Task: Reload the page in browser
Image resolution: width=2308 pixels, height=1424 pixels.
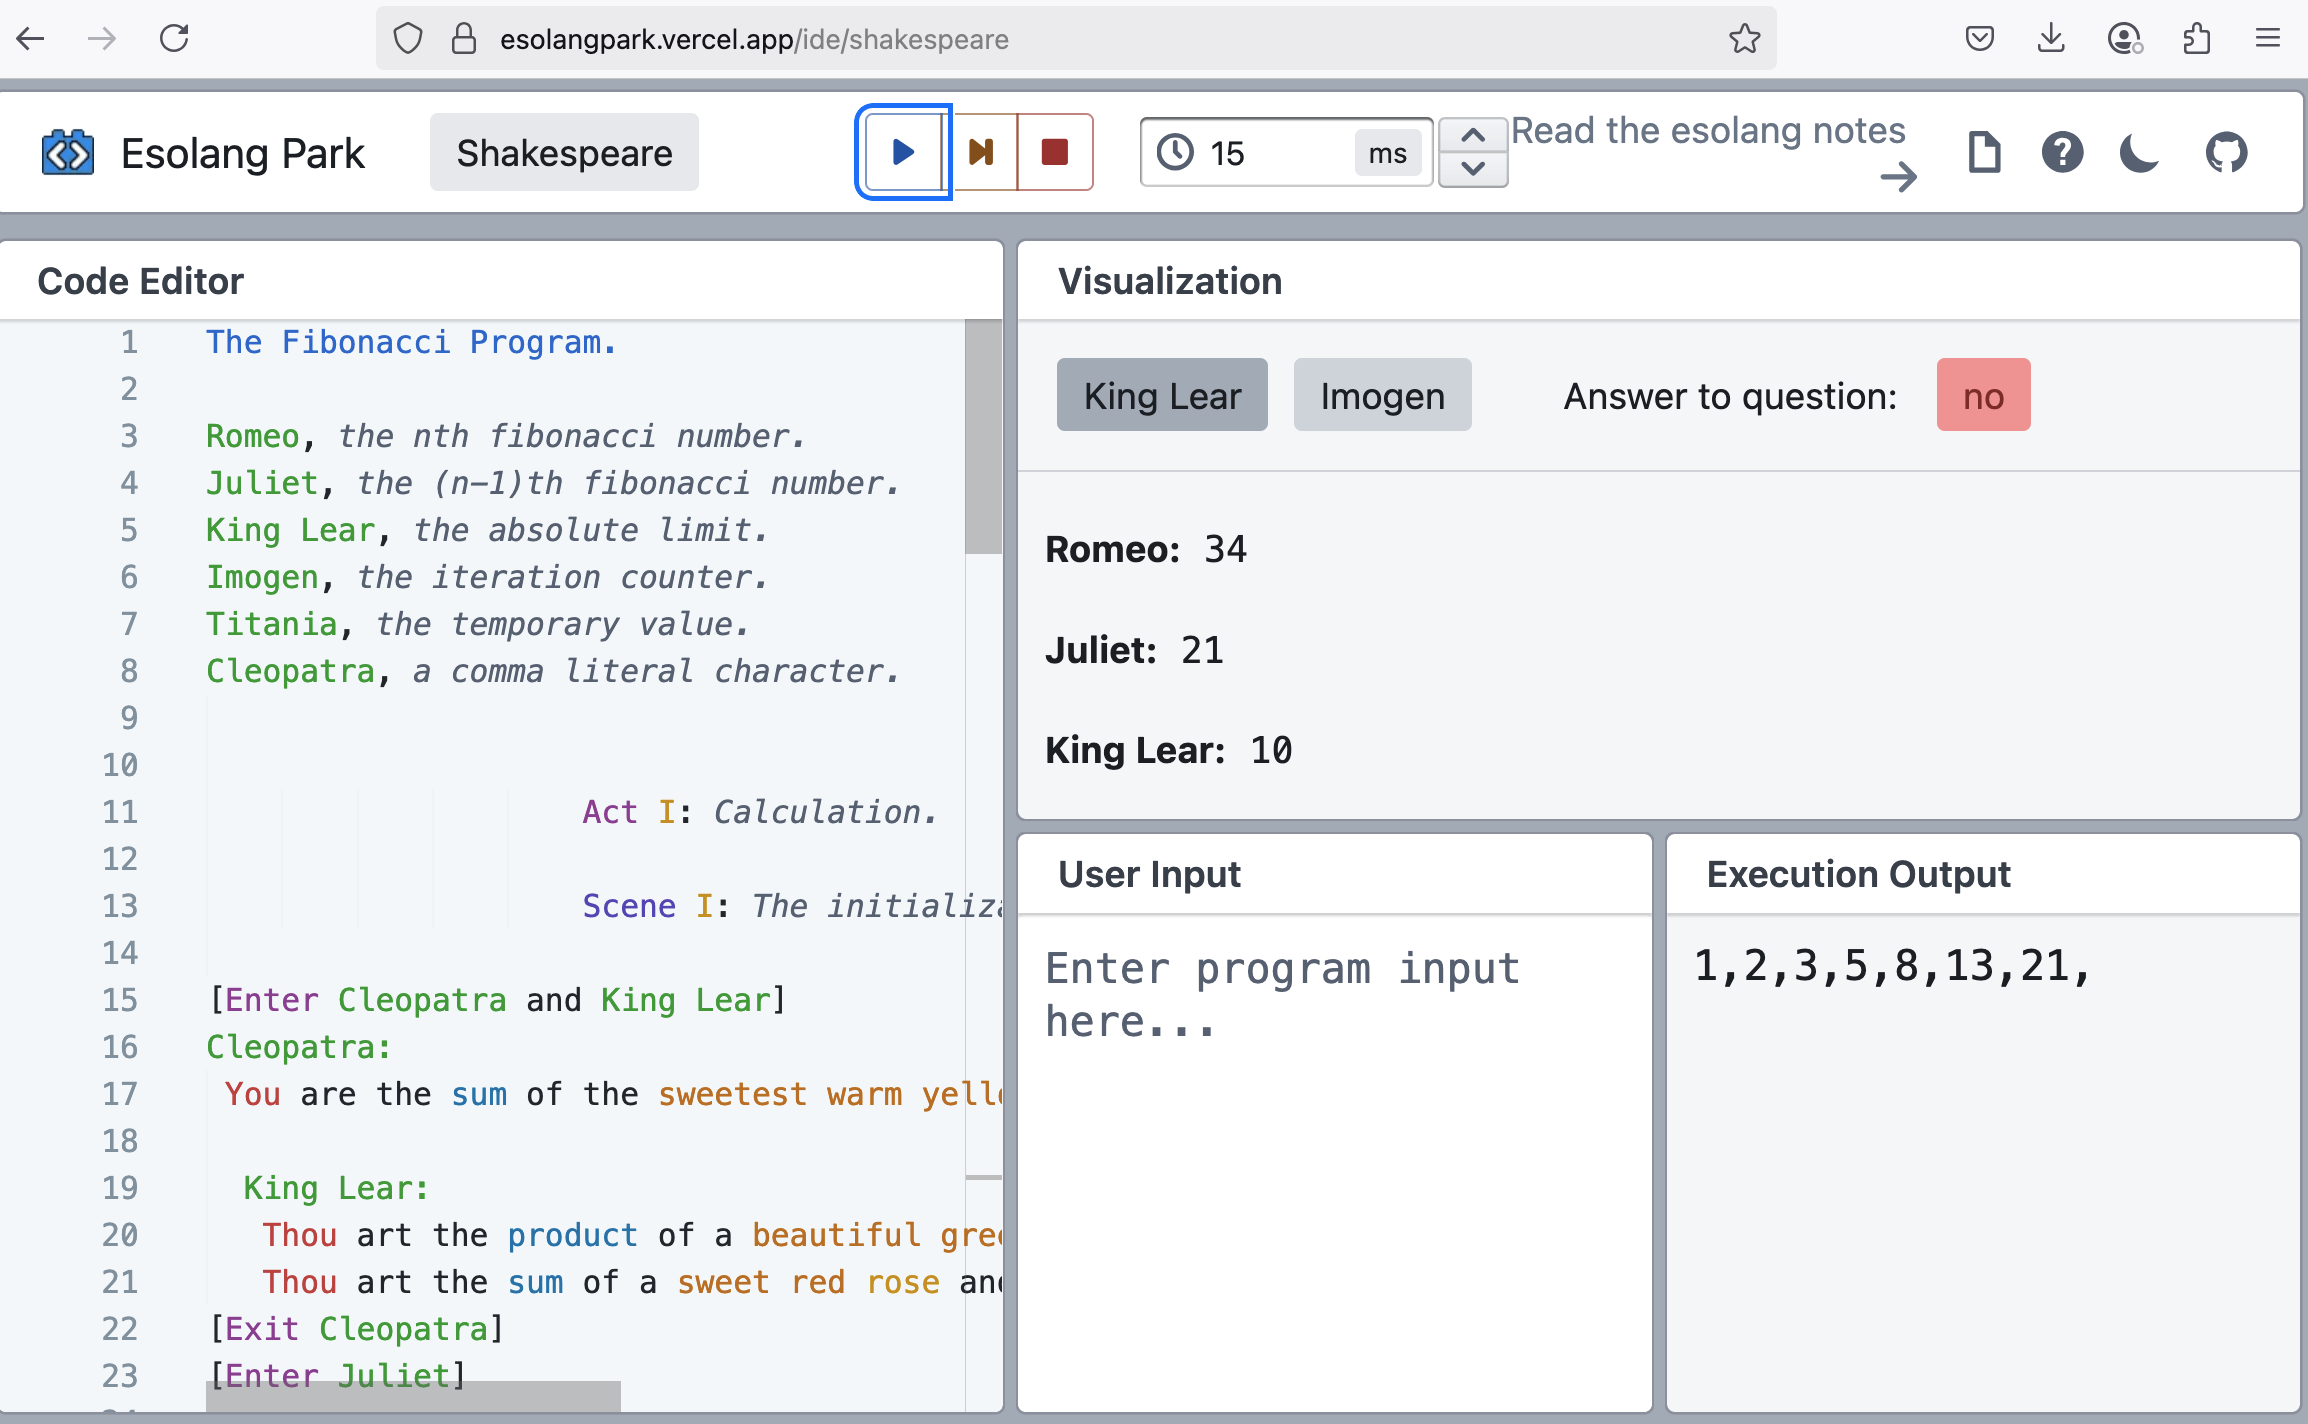Action: 174,39
